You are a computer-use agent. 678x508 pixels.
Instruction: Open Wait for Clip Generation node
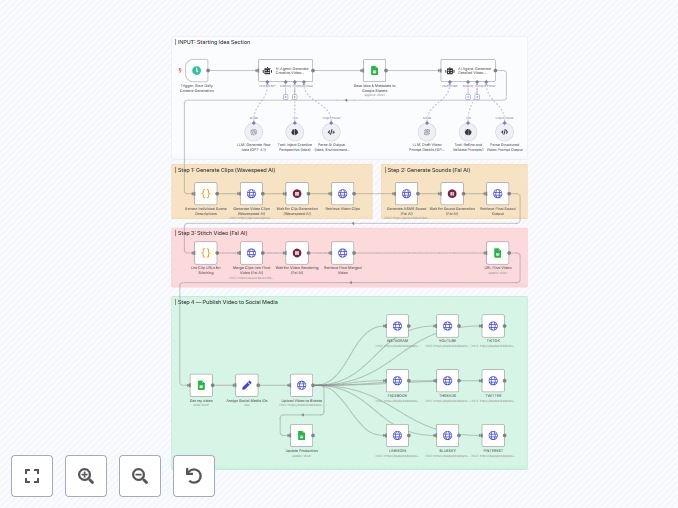coord(297,194)
